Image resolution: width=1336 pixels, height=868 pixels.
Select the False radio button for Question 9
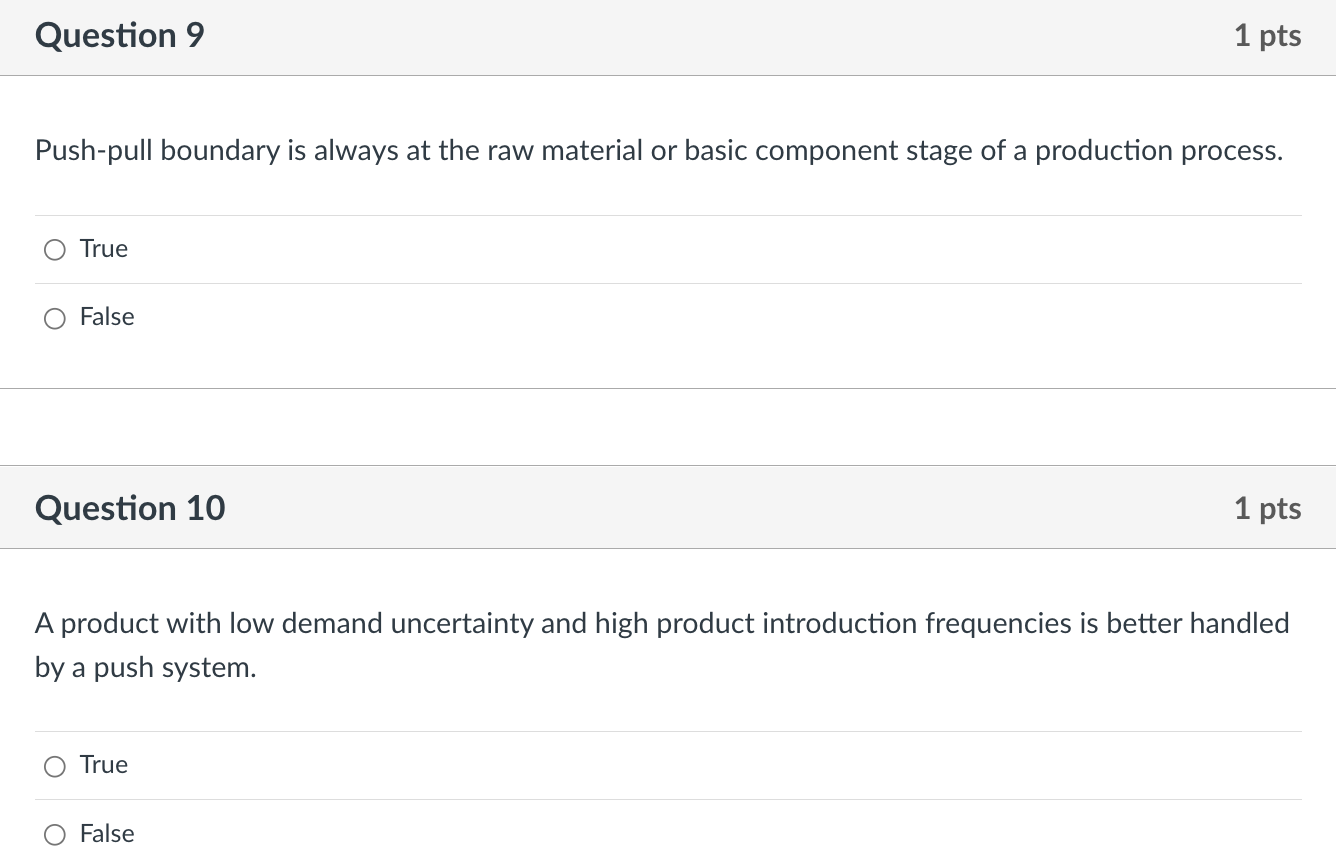(x=55, y=318)
